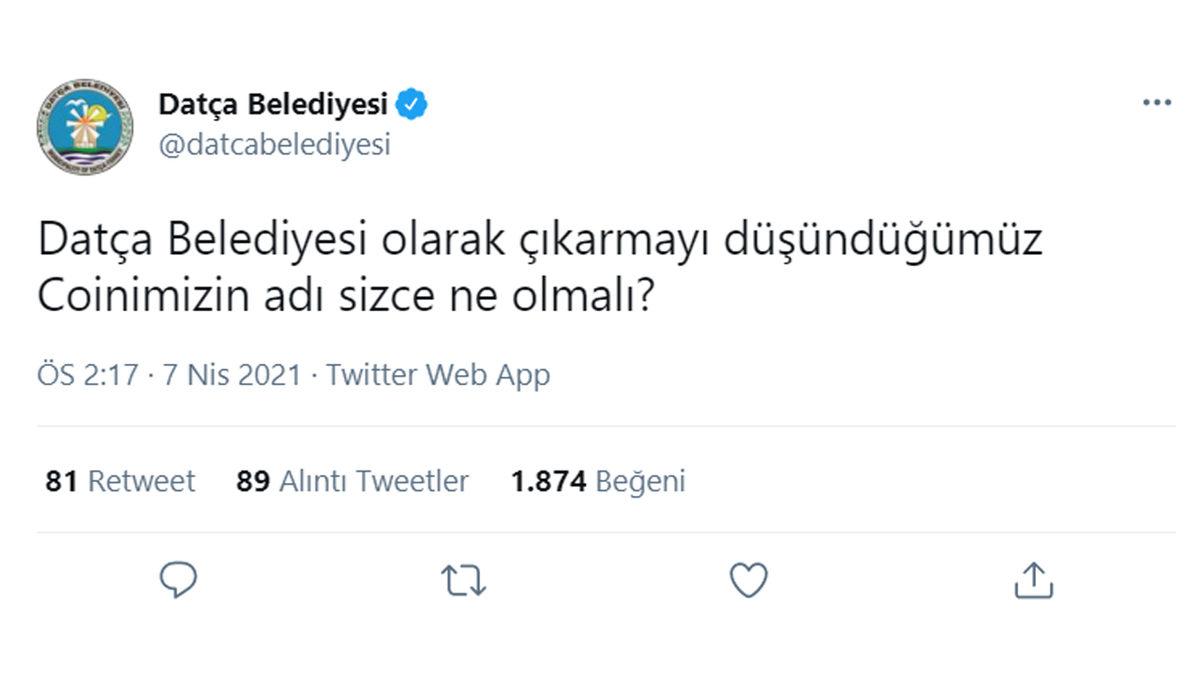Screen dimensions: 1200x675
Task: Select the retweet arrows icon to quote tweet
Action: pyautogui.click(x=465, y=577)
